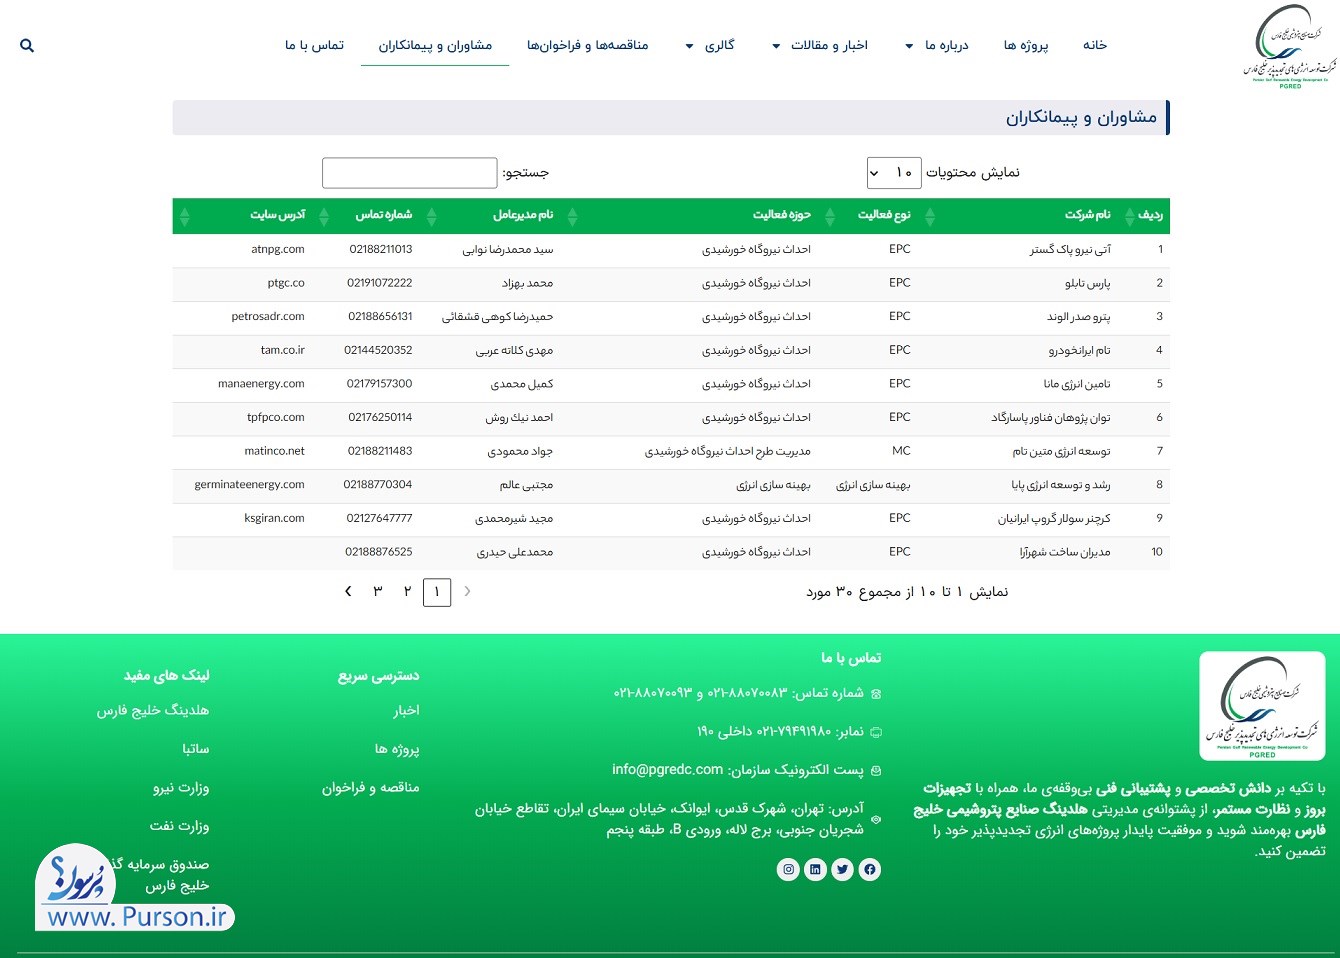The image size is (1340, 958).
Task: Click the نوع فعالیت column header
Action: point(884,215)
